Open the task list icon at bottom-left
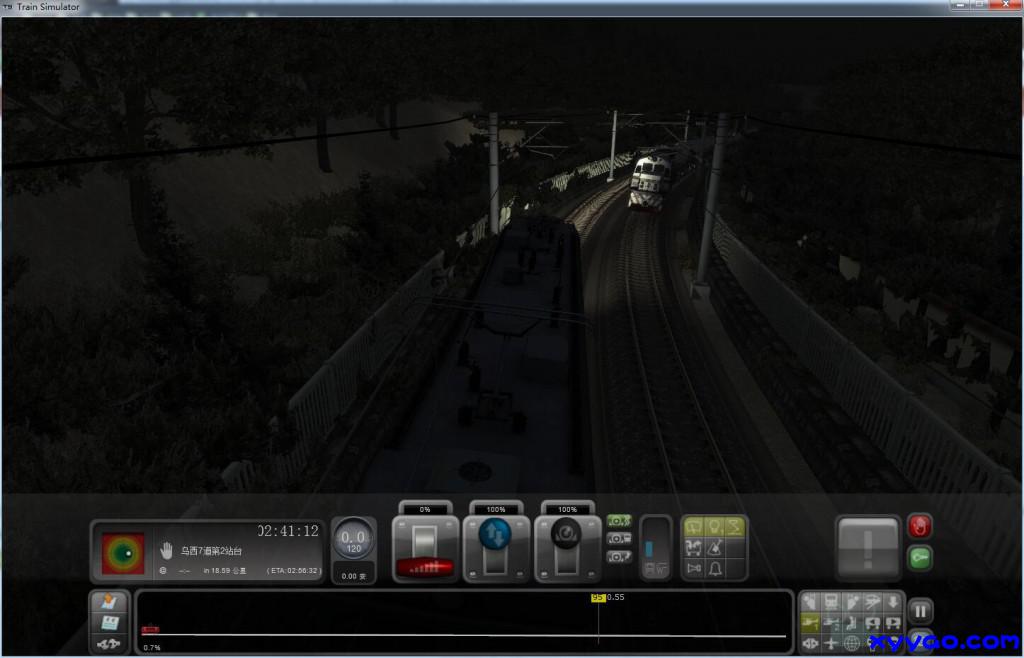The image size is (1024, 658). coord(109,602)
